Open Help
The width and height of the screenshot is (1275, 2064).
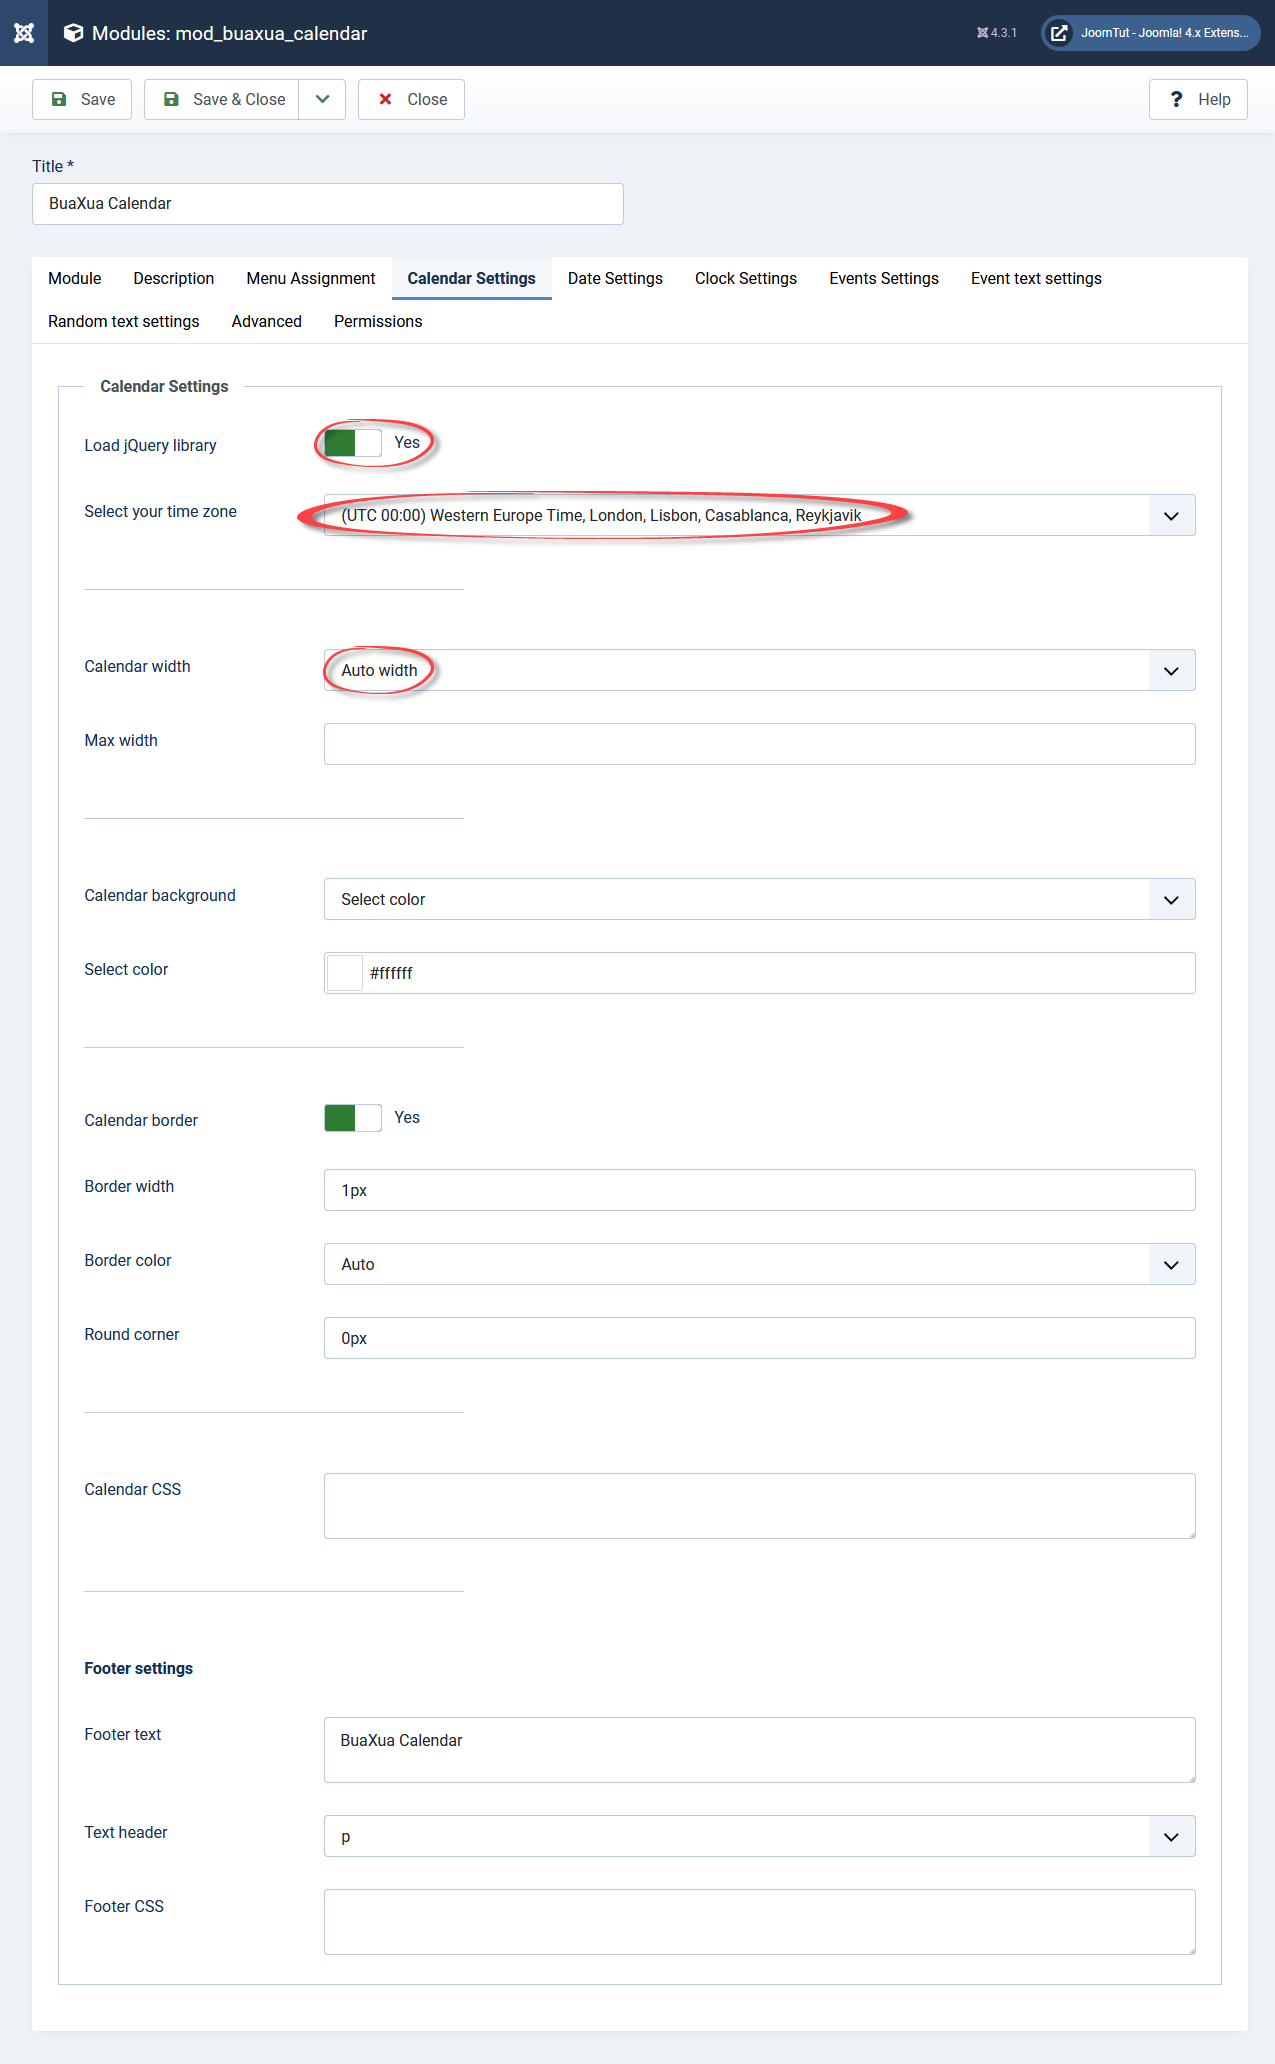(x=1198, y=99)
